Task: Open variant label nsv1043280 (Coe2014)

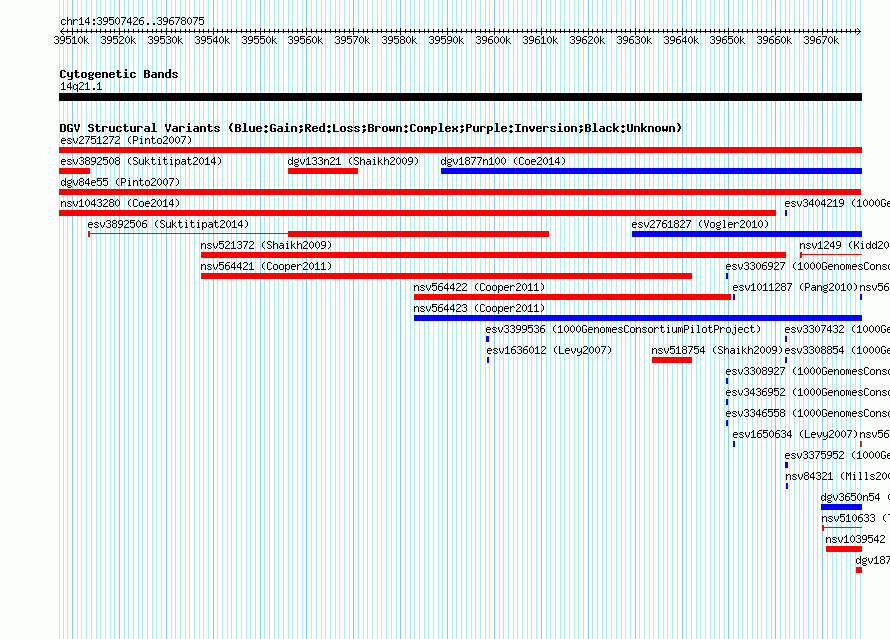Action: (x=120, y=203)
